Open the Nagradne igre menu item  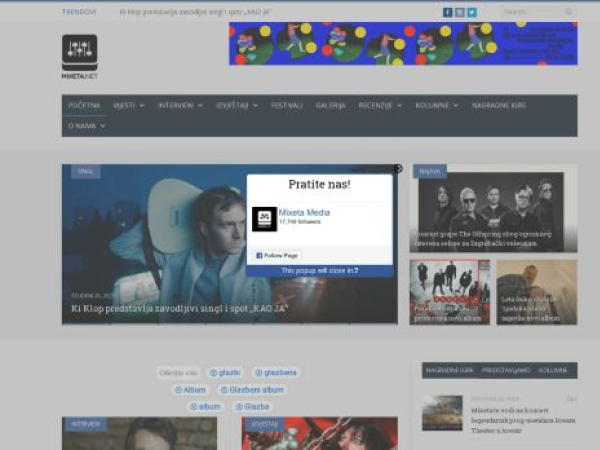[499, 105]
